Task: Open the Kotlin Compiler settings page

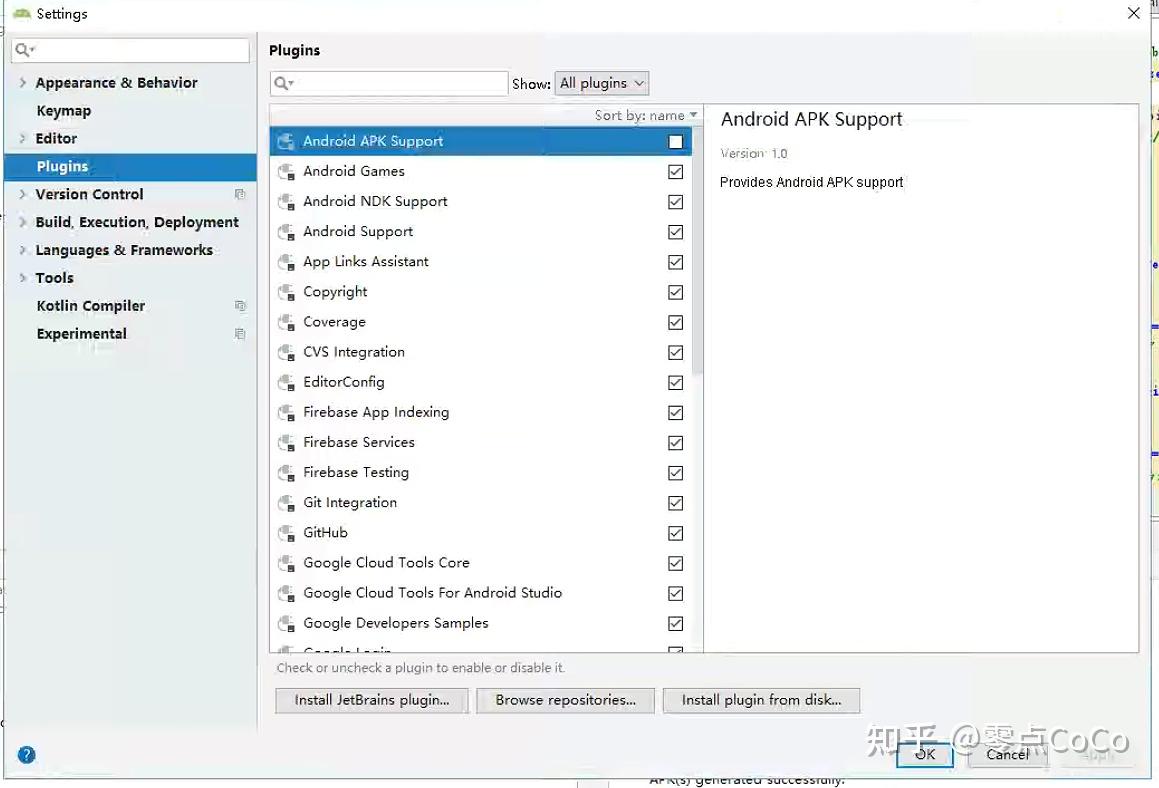Action: 91,306
